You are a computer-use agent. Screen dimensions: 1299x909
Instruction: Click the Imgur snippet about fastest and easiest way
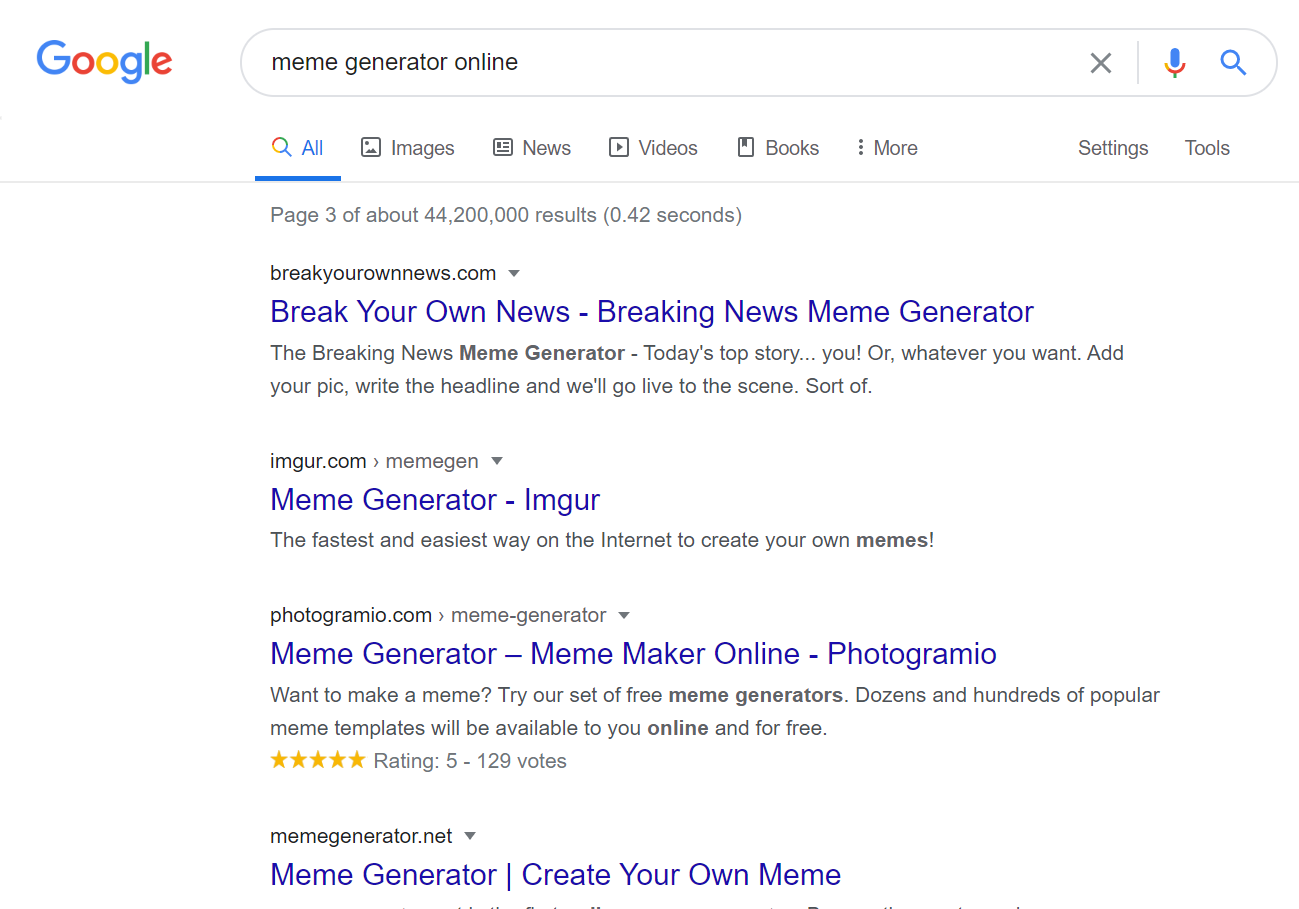(602, 540)
